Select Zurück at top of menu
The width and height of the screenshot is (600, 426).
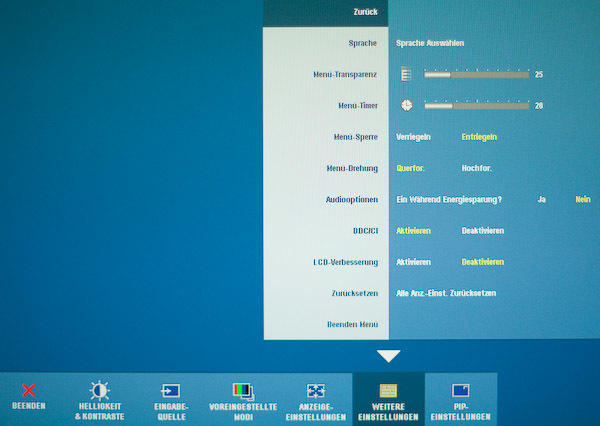[365, 12]
